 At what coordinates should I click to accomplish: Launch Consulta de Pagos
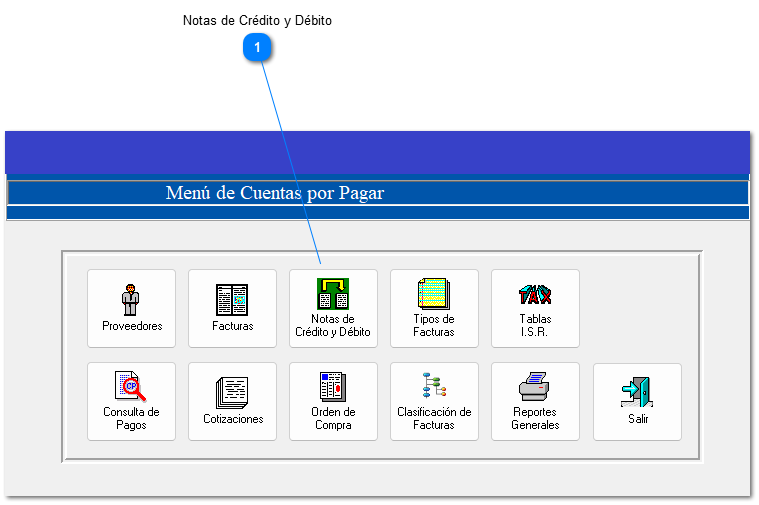131,401
